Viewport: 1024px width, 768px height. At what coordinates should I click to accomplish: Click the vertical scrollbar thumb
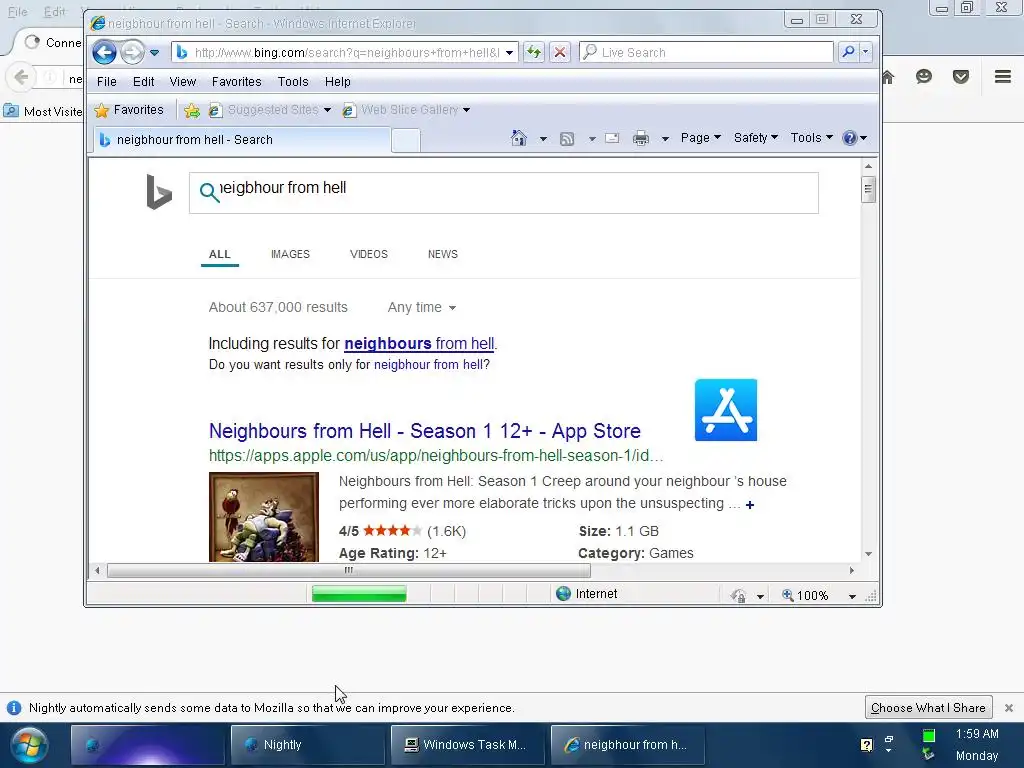pos(868,190)
